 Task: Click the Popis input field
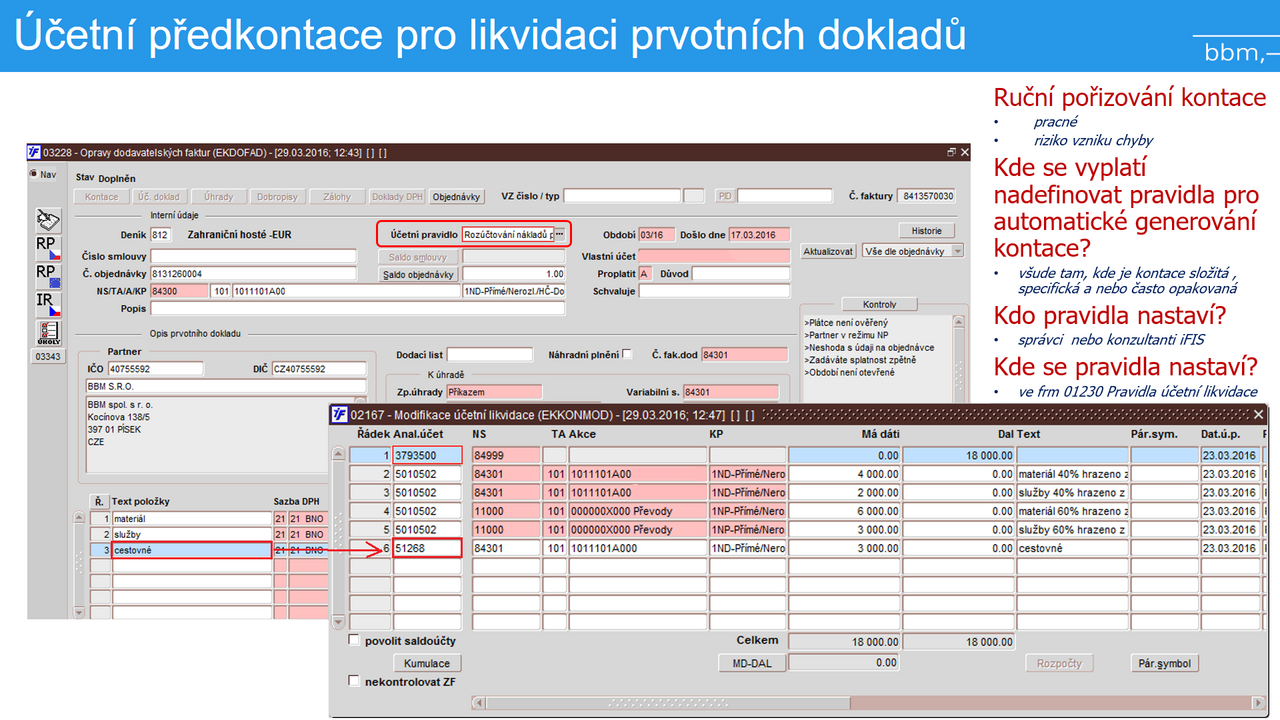coord(357,308)
